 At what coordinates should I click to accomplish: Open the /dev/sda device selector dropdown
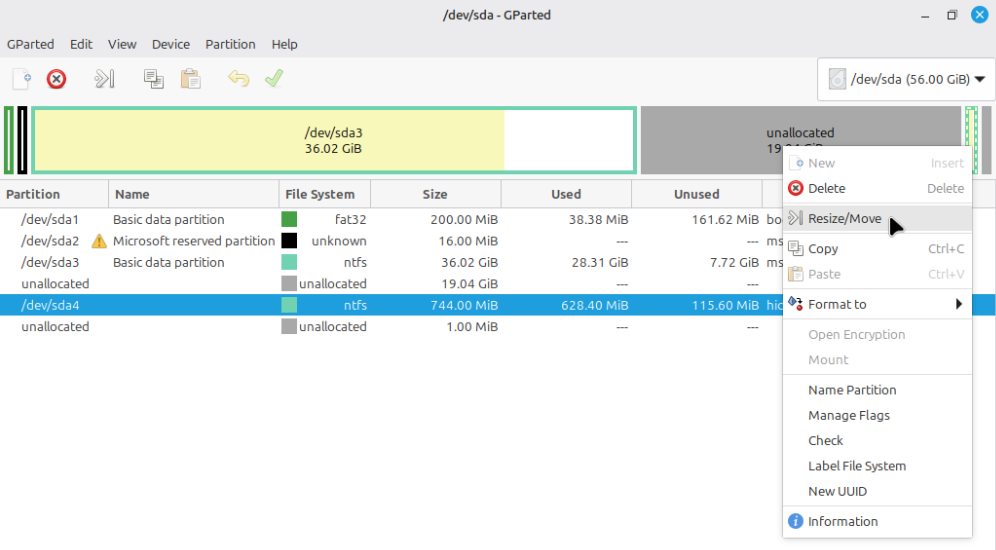click(906, 79)
